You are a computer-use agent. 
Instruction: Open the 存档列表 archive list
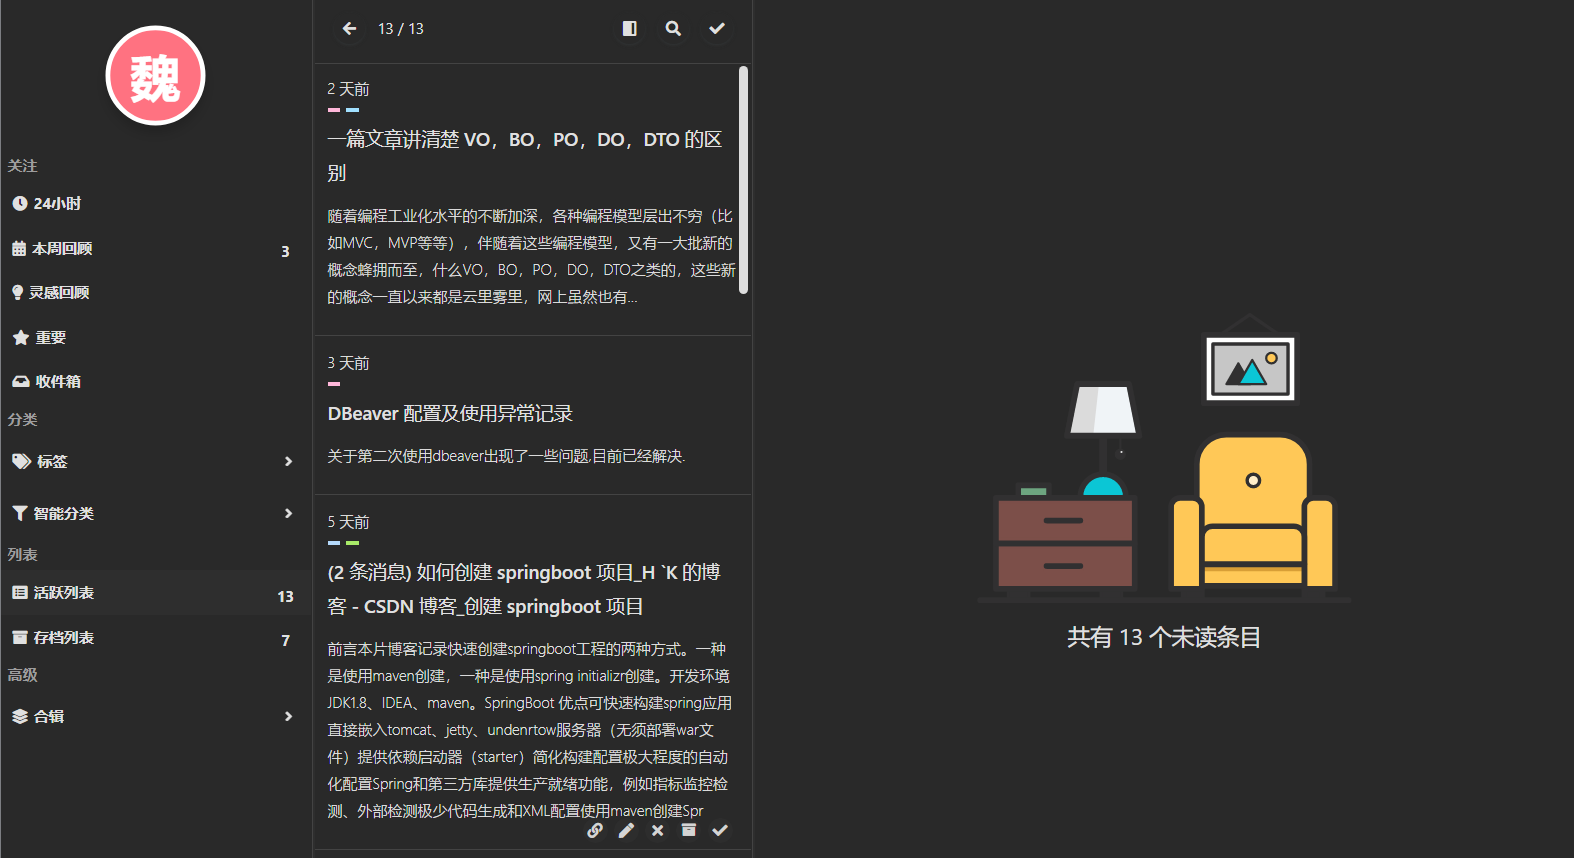tap(156, 638)
